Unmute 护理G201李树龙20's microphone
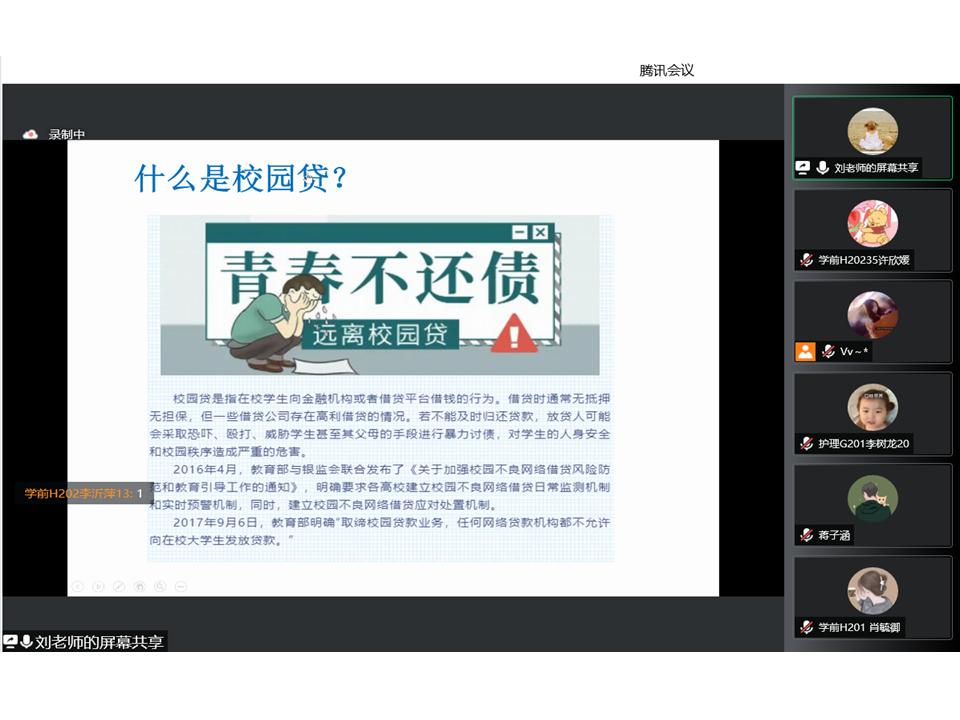The height and width of the screenshot is (720, 960). click(x=805, y=444)
